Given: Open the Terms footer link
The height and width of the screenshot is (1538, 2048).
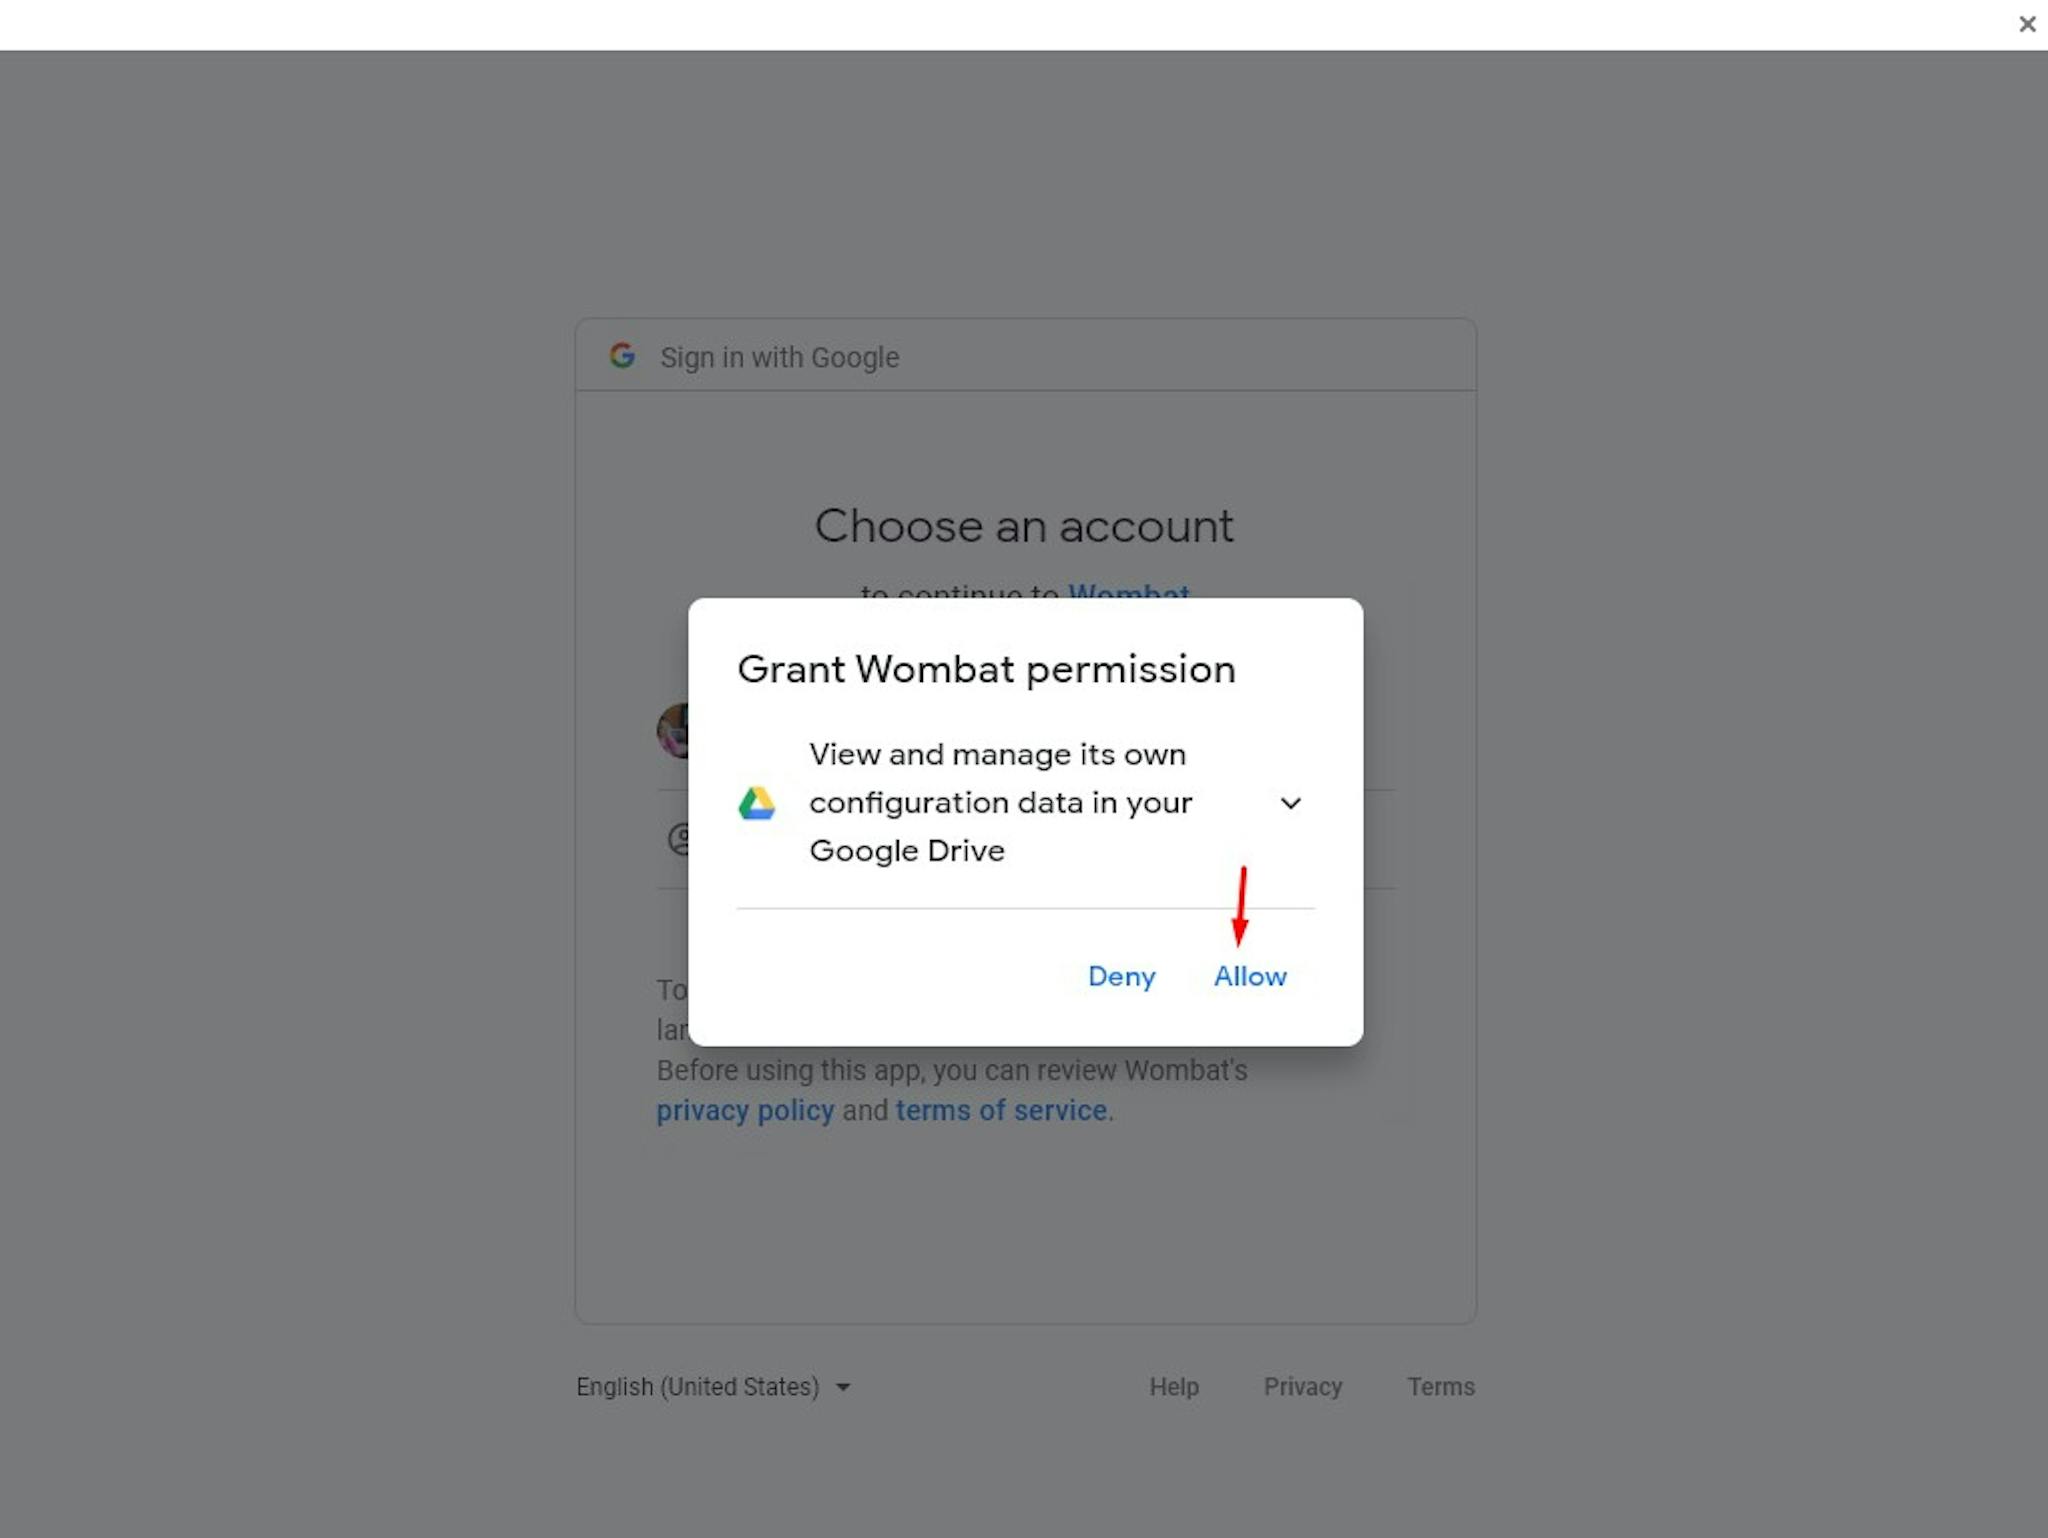Looking at the screenshot, I should point(1441,1387).
